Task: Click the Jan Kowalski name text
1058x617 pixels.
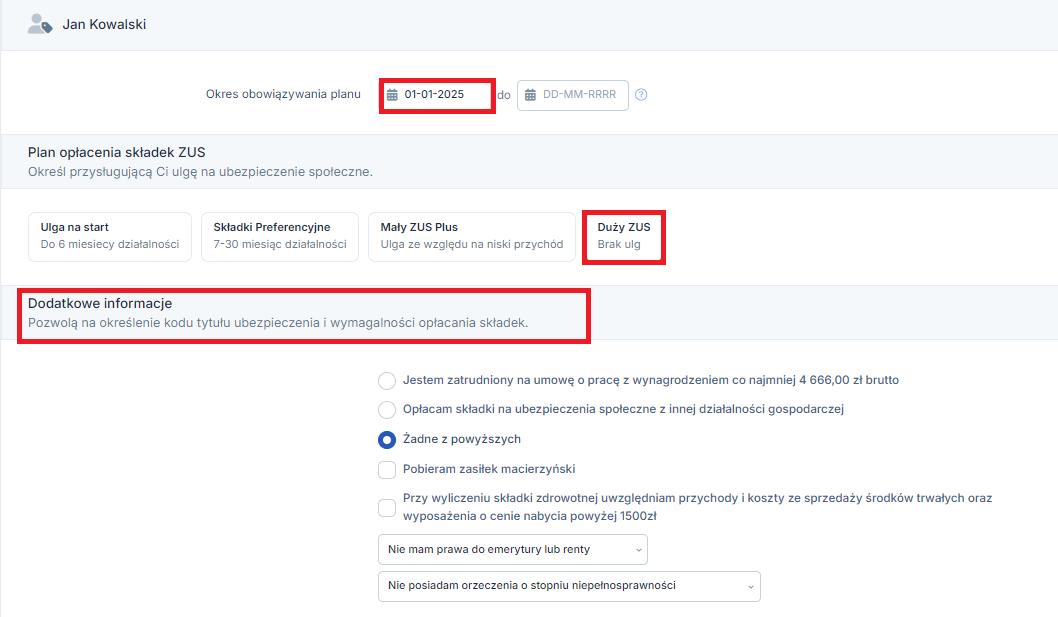Action: coord(104,24)
